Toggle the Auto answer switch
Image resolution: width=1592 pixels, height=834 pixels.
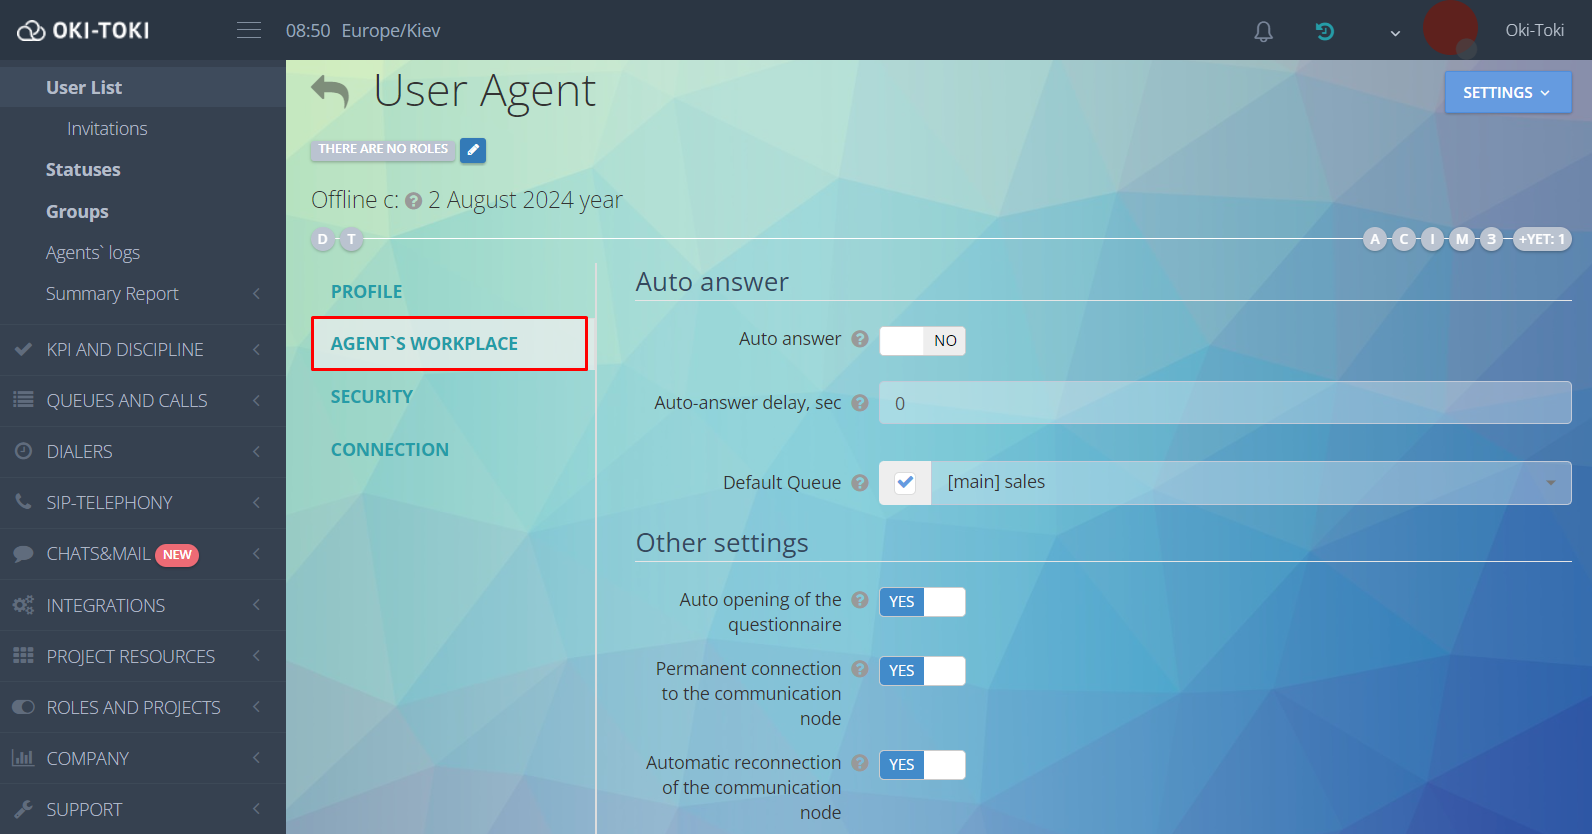[x=922, y=341]
